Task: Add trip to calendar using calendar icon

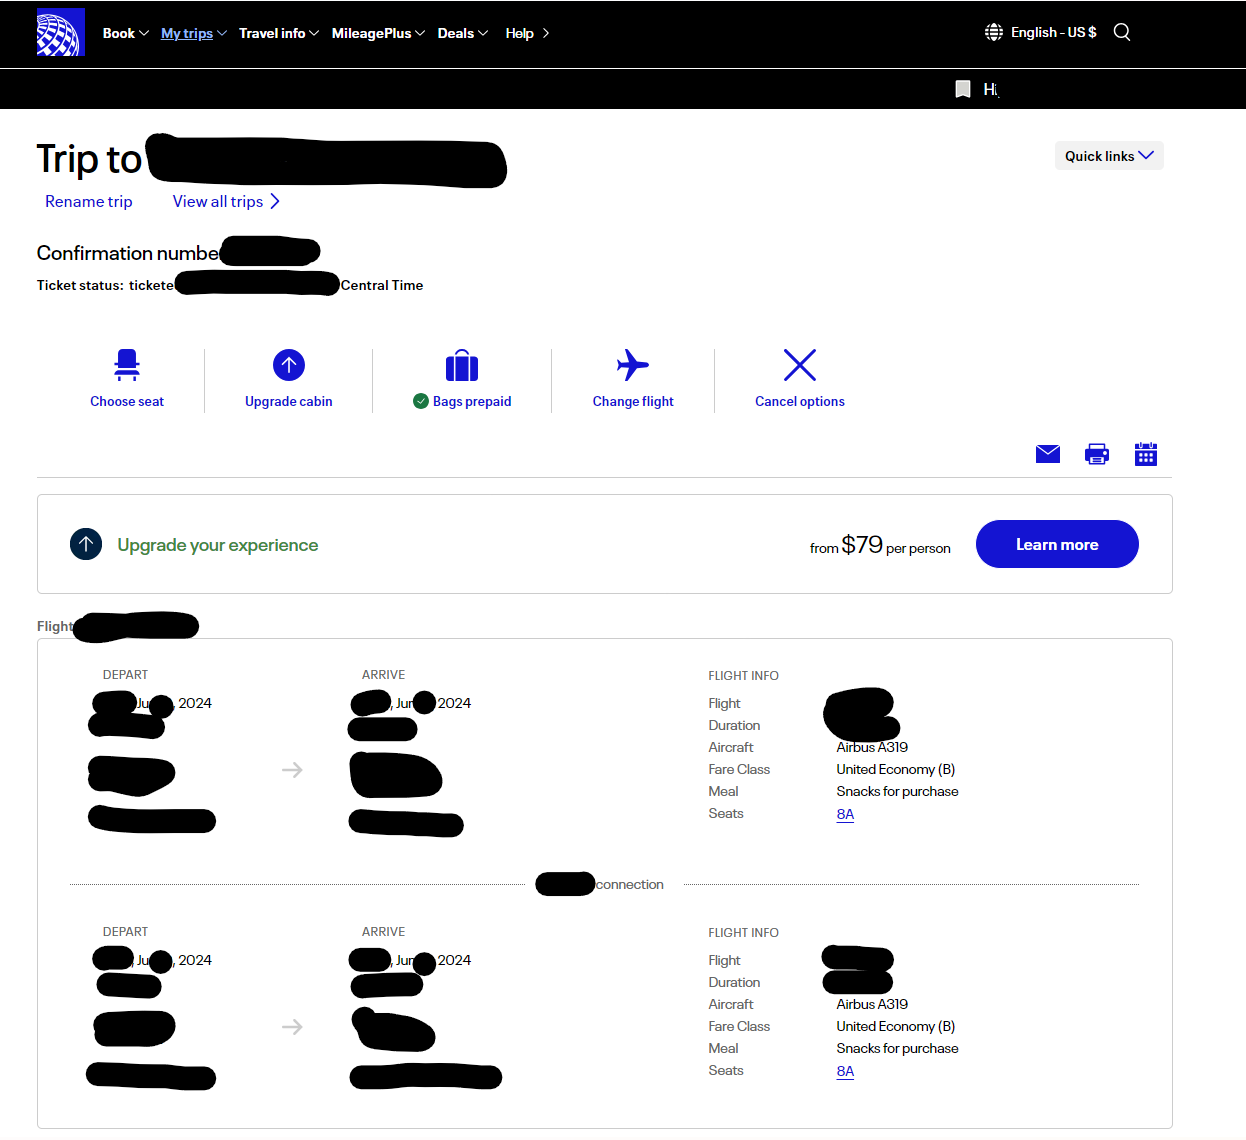Action: click(x=1145, y=453)
